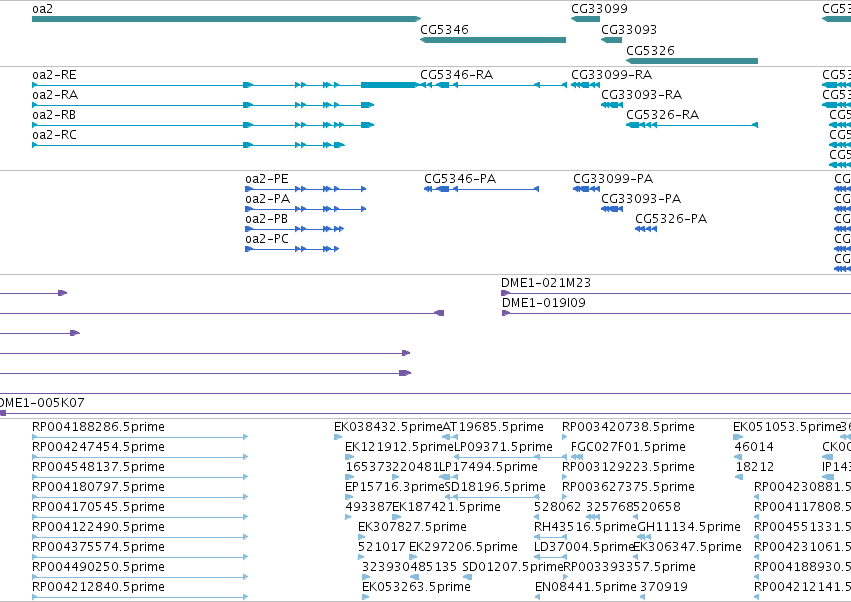Click EK307827.5prime EST label
This screenshot has width=851, height=602.
(x=412, y=527)
